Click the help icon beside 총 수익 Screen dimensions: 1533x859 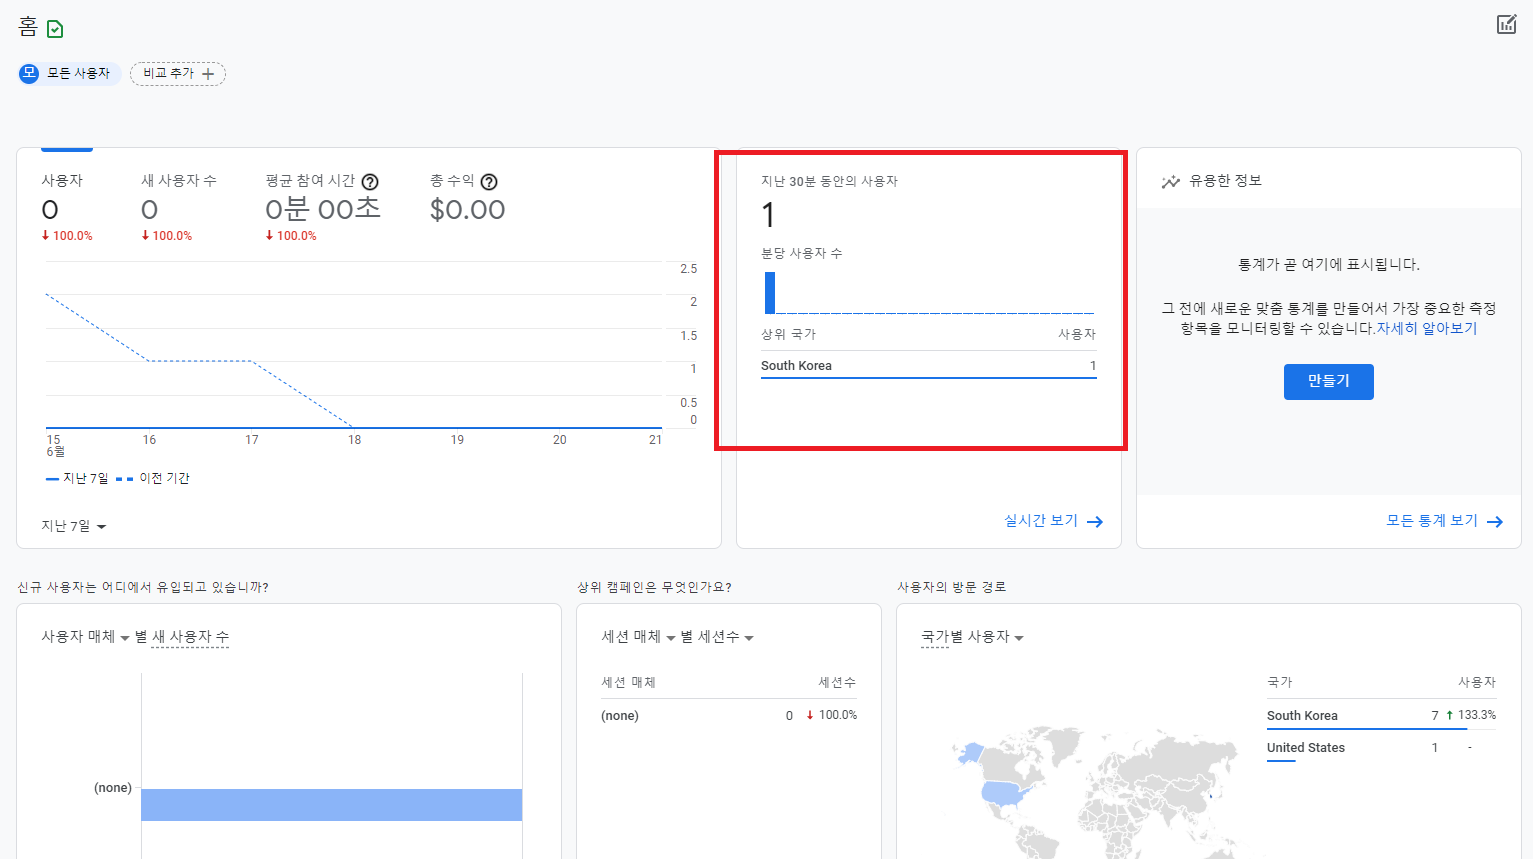[x=489, y=182]
